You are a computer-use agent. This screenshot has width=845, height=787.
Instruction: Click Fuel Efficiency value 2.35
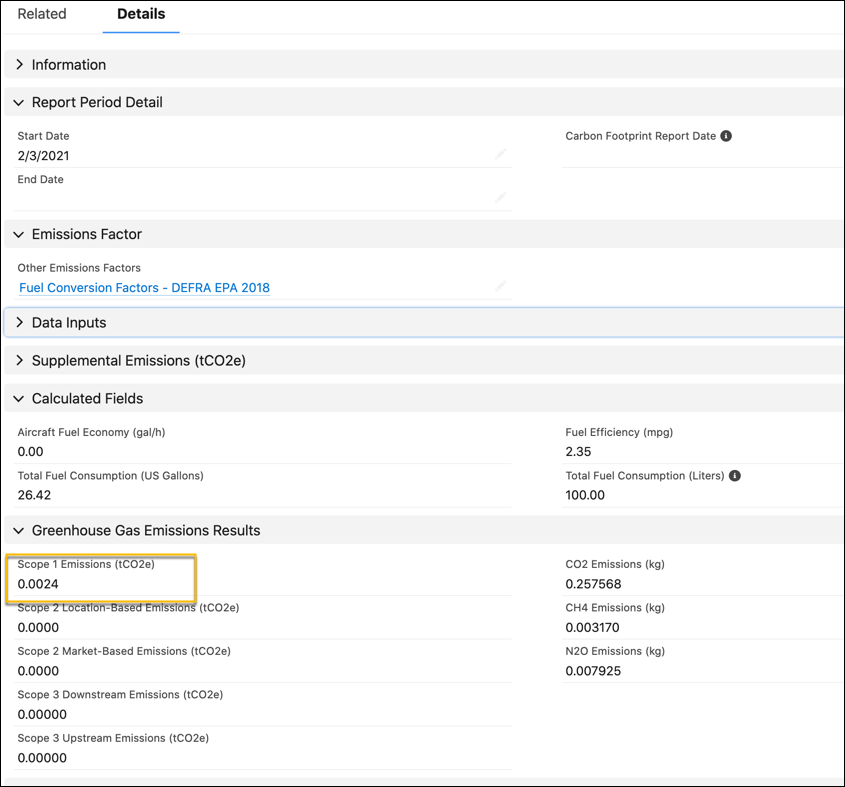(x=578, y=452)
